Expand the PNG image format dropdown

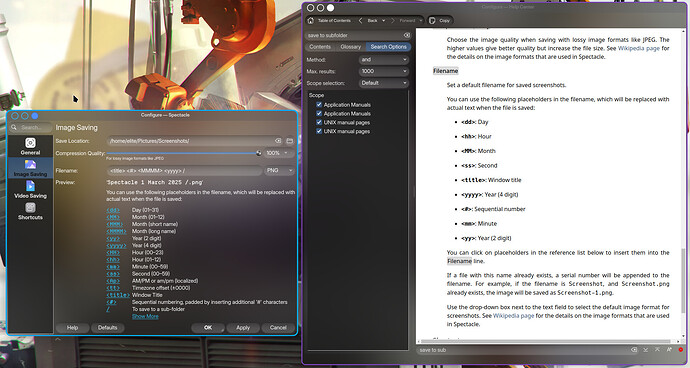pyautogui.click(x=279, y=170)
